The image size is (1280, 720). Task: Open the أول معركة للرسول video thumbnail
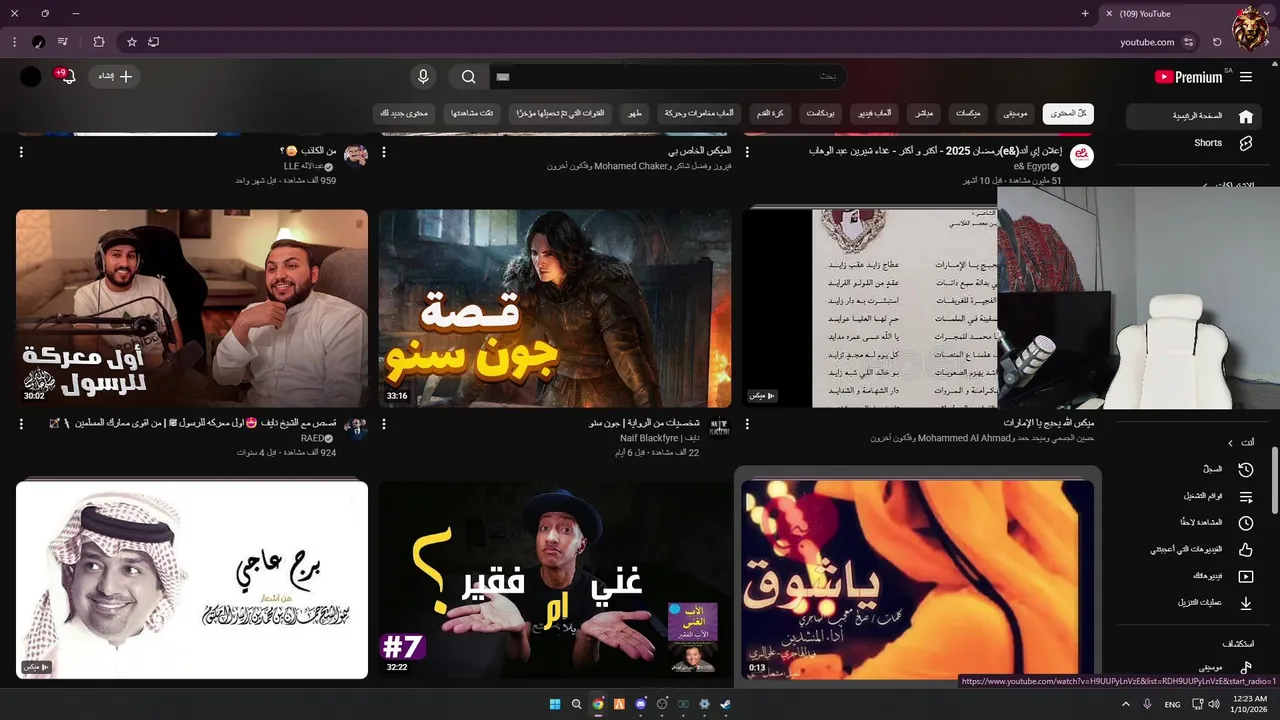point(192,308)
